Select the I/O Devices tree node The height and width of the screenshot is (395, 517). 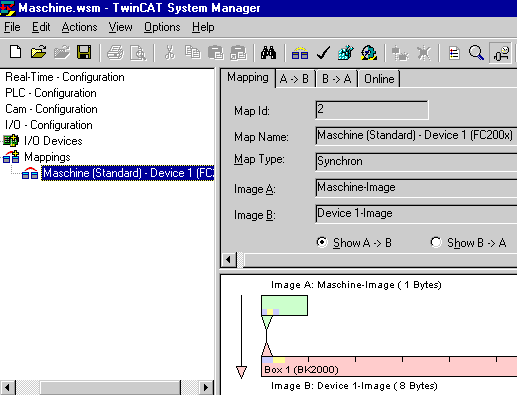pyautogui.click(x=53, y=141)
